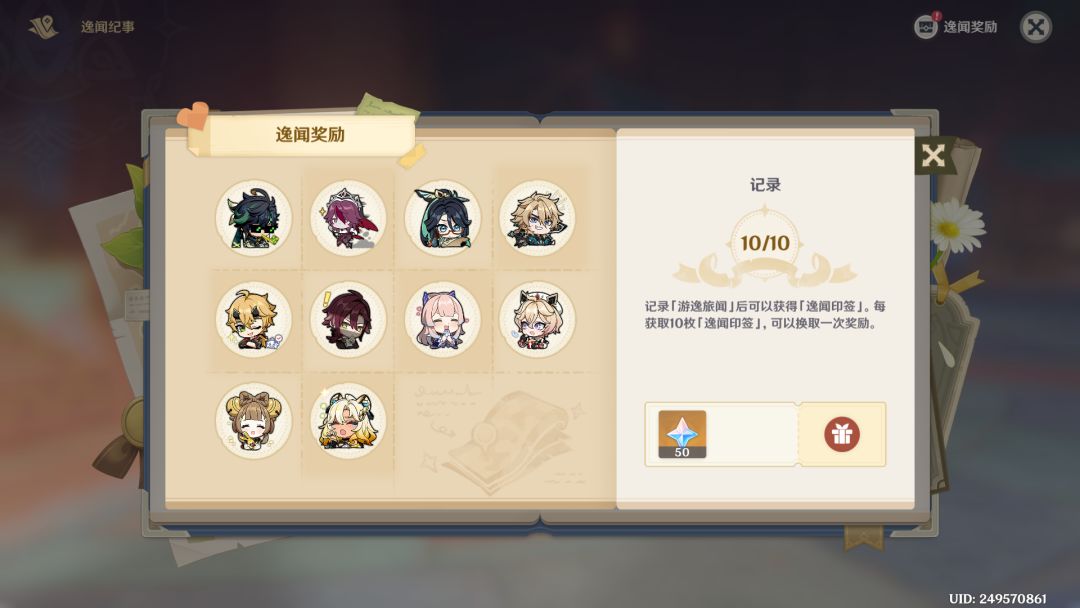Select the crimson-haired tiara character stamp

tap(348, 218)
